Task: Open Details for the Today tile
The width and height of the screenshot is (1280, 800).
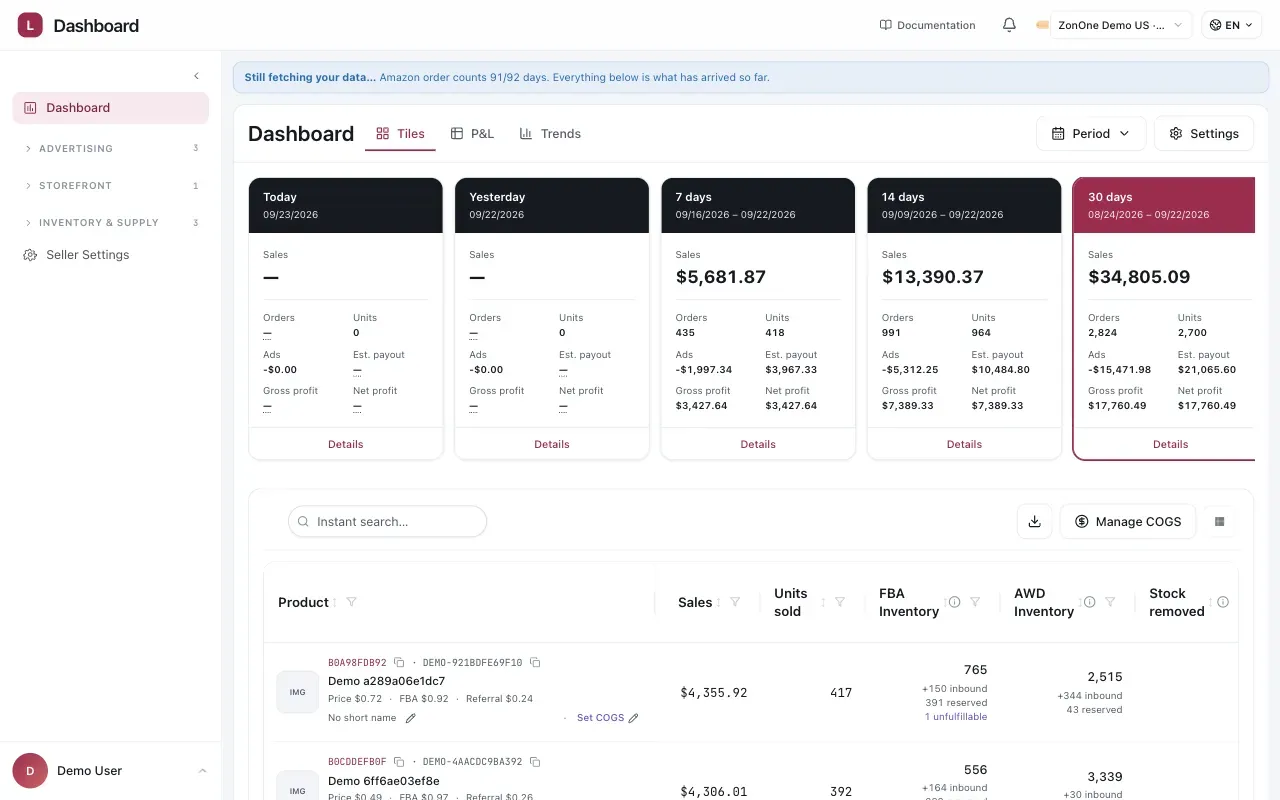Action: (x=346, y=444)
